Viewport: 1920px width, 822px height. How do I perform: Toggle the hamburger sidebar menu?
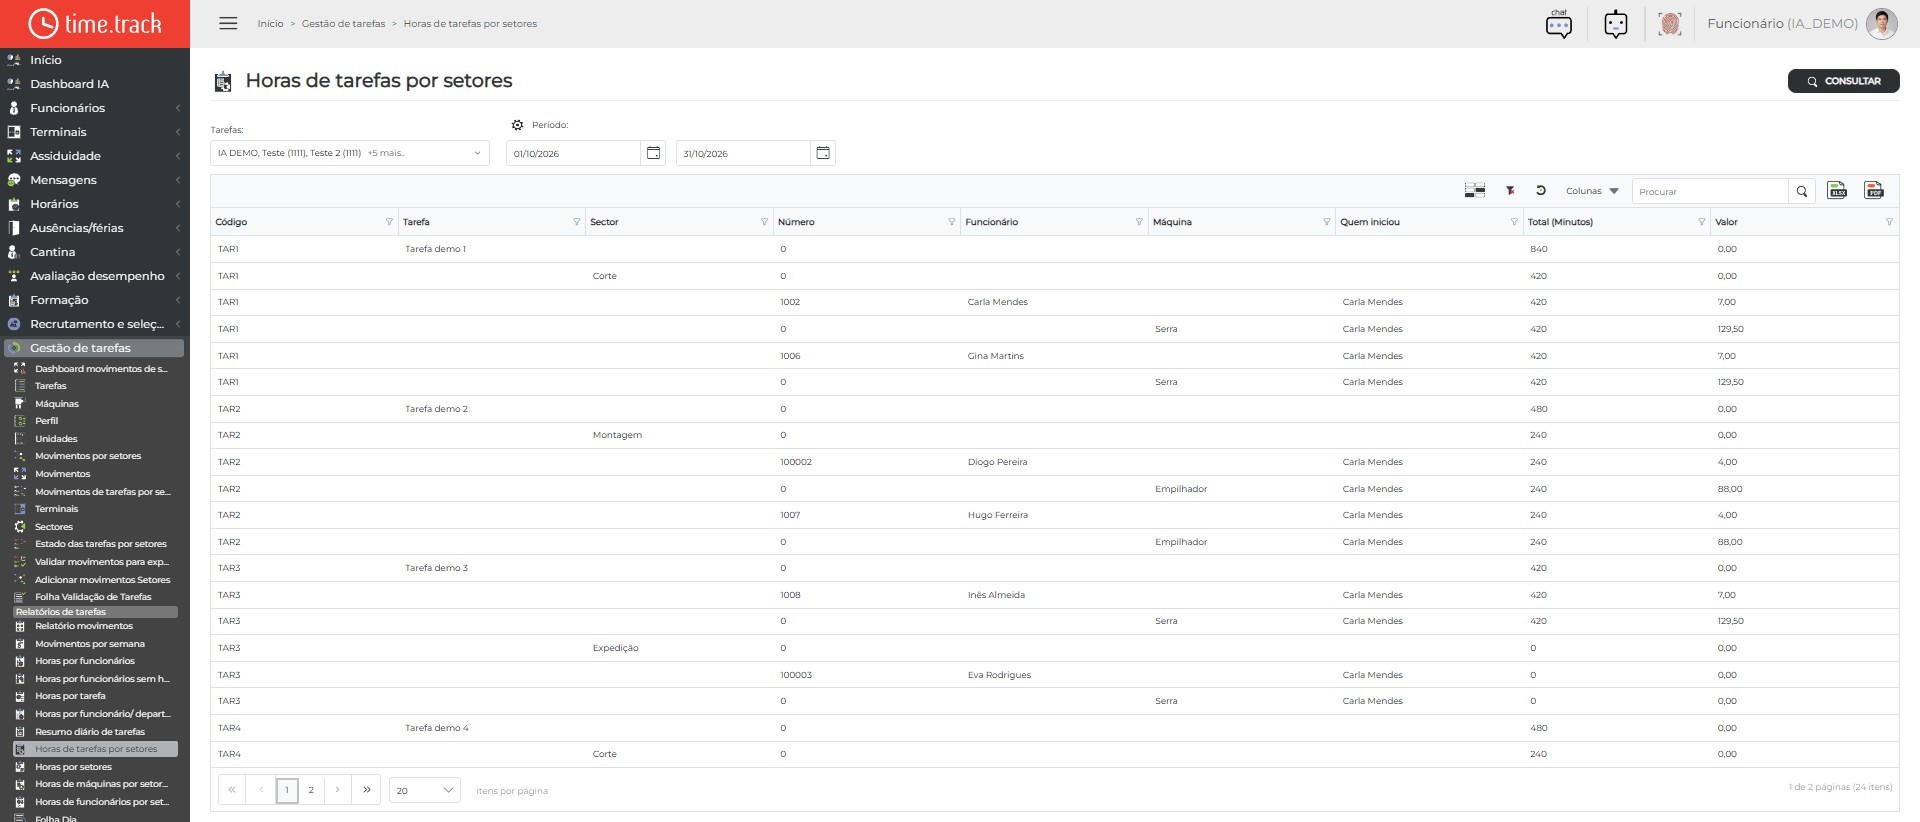(x=228, y=24)
